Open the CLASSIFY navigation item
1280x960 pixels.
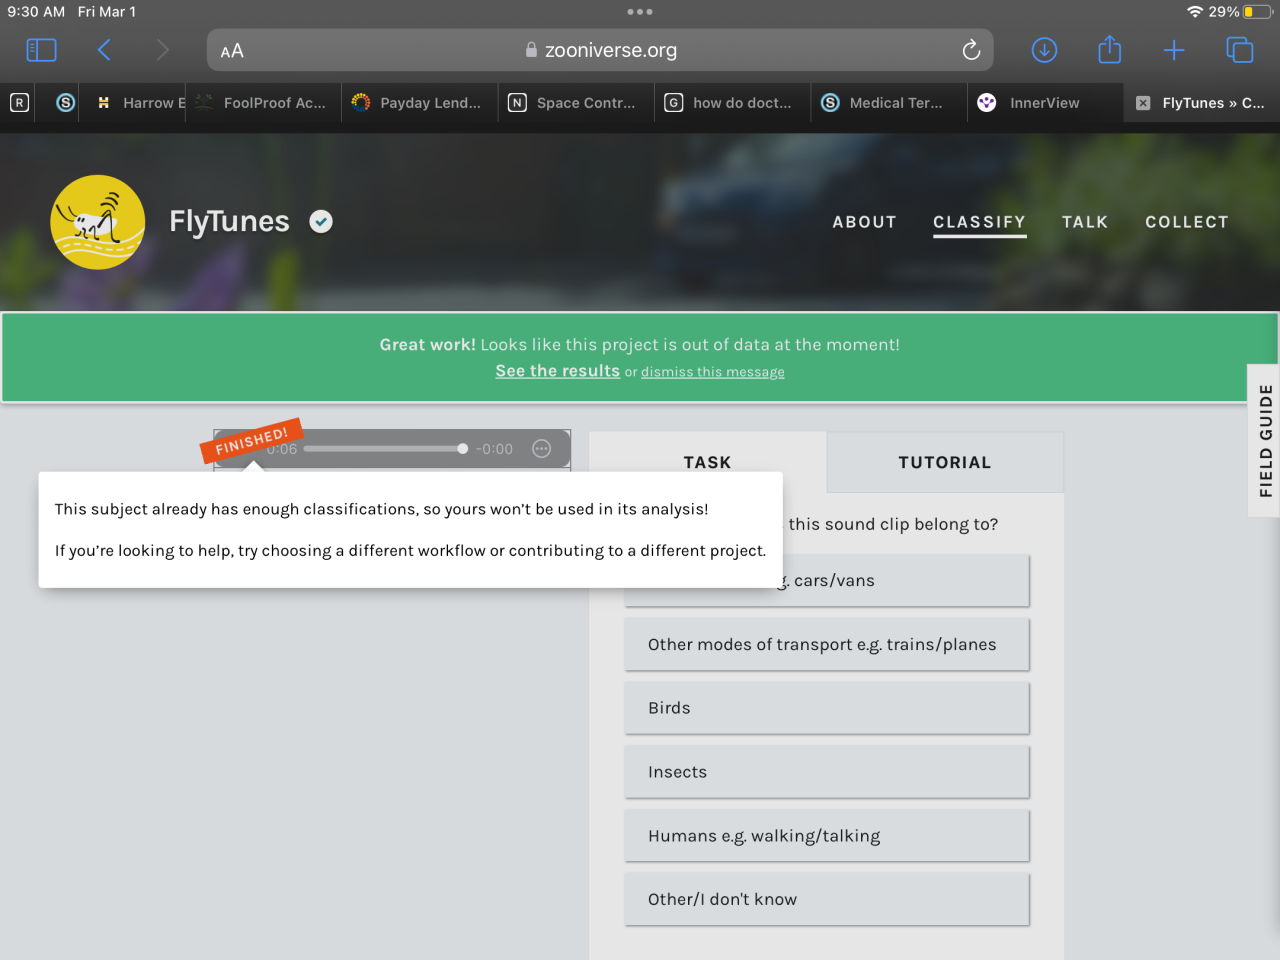tap(980, 222)
